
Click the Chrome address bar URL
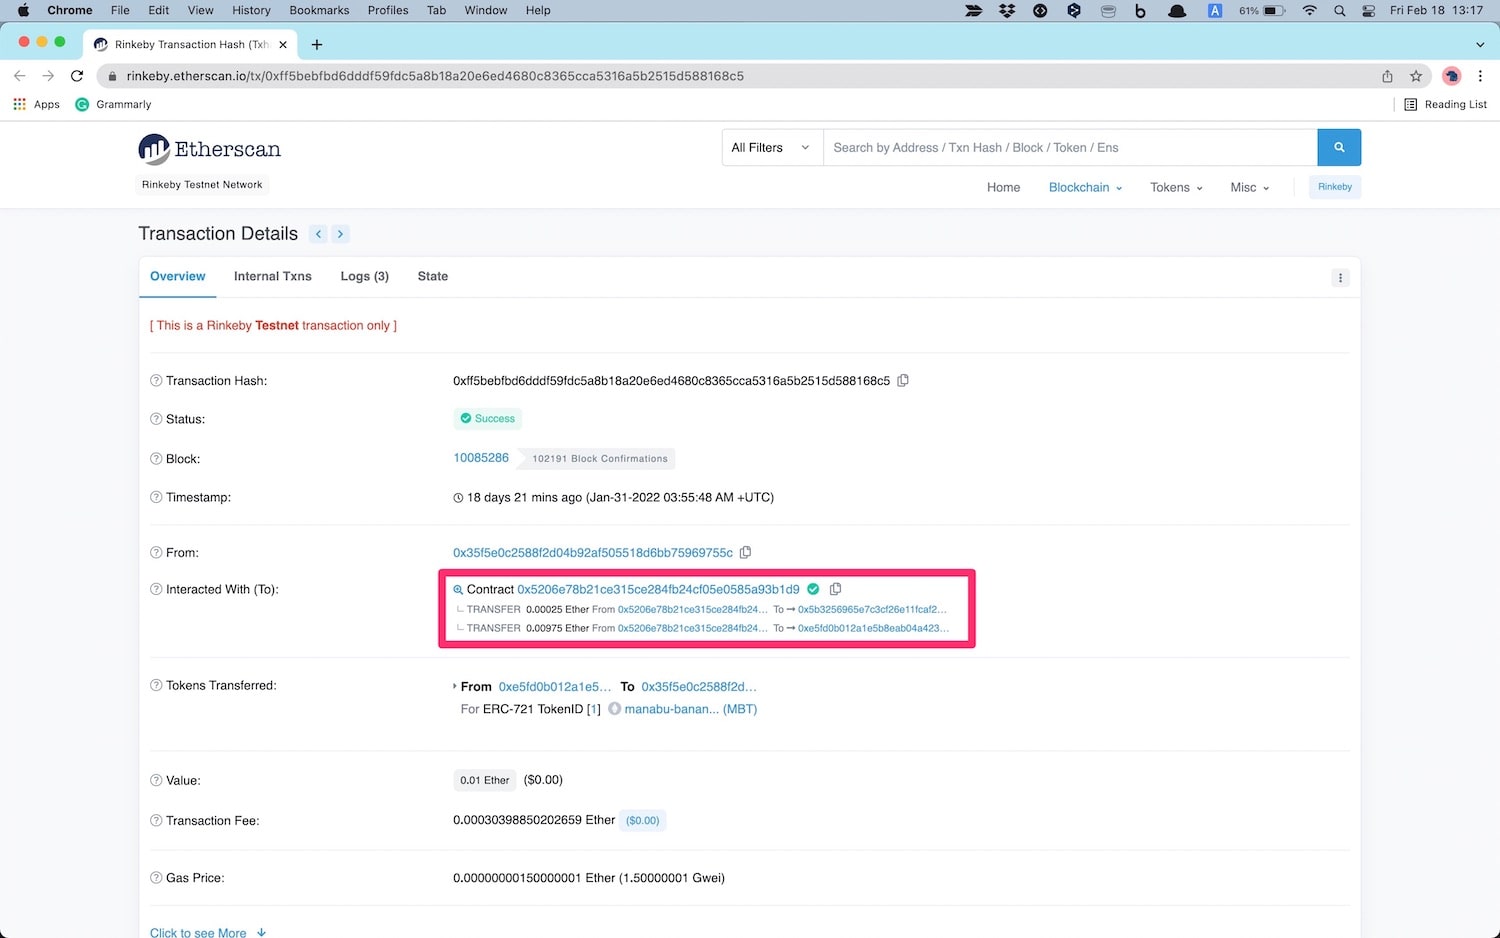435,76
